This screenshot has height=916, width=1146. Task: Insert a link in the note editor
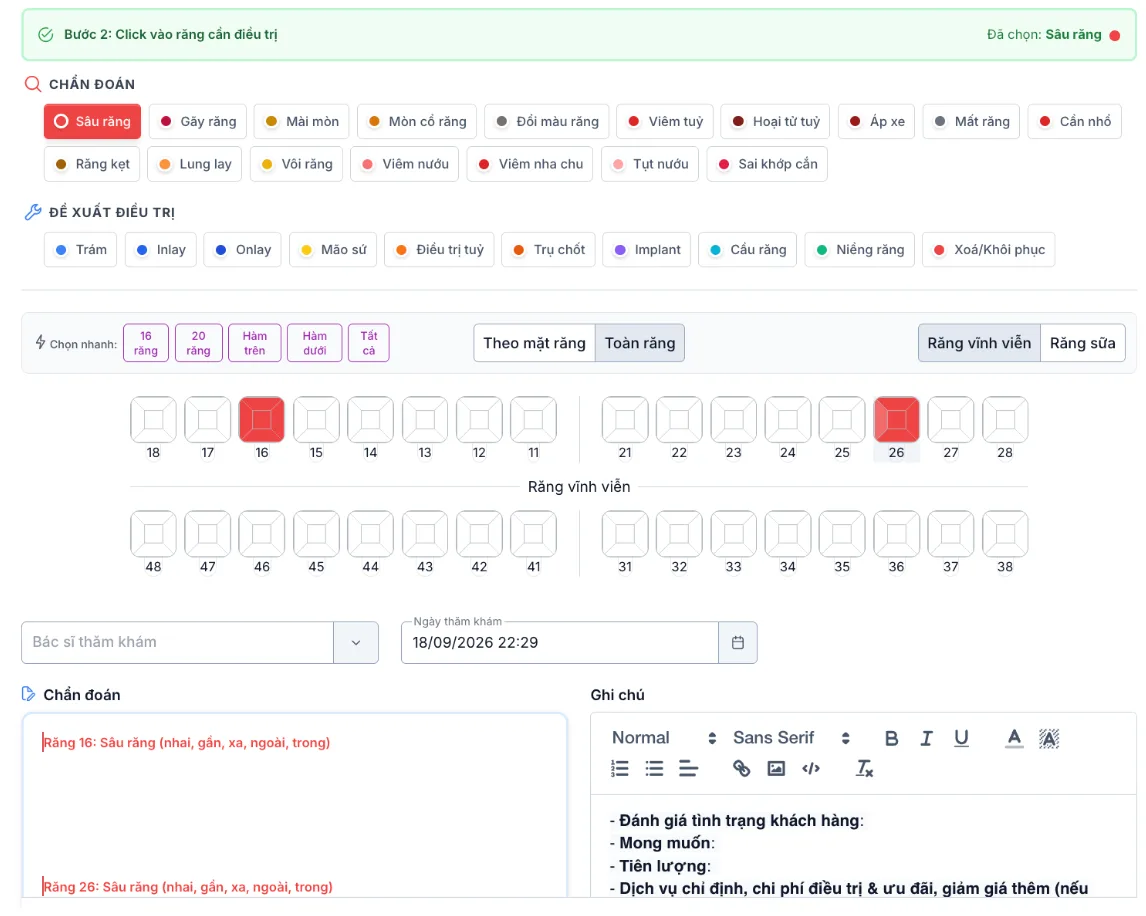click(x=741, y=768)
